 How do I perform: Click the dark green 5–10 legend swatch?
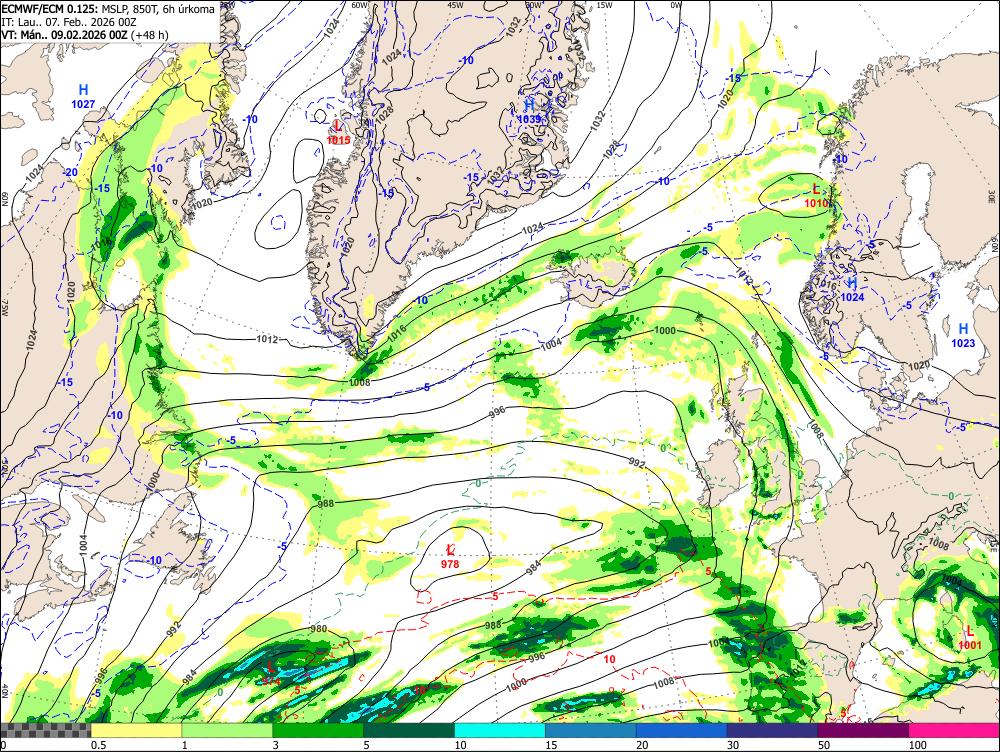point(409,730)
